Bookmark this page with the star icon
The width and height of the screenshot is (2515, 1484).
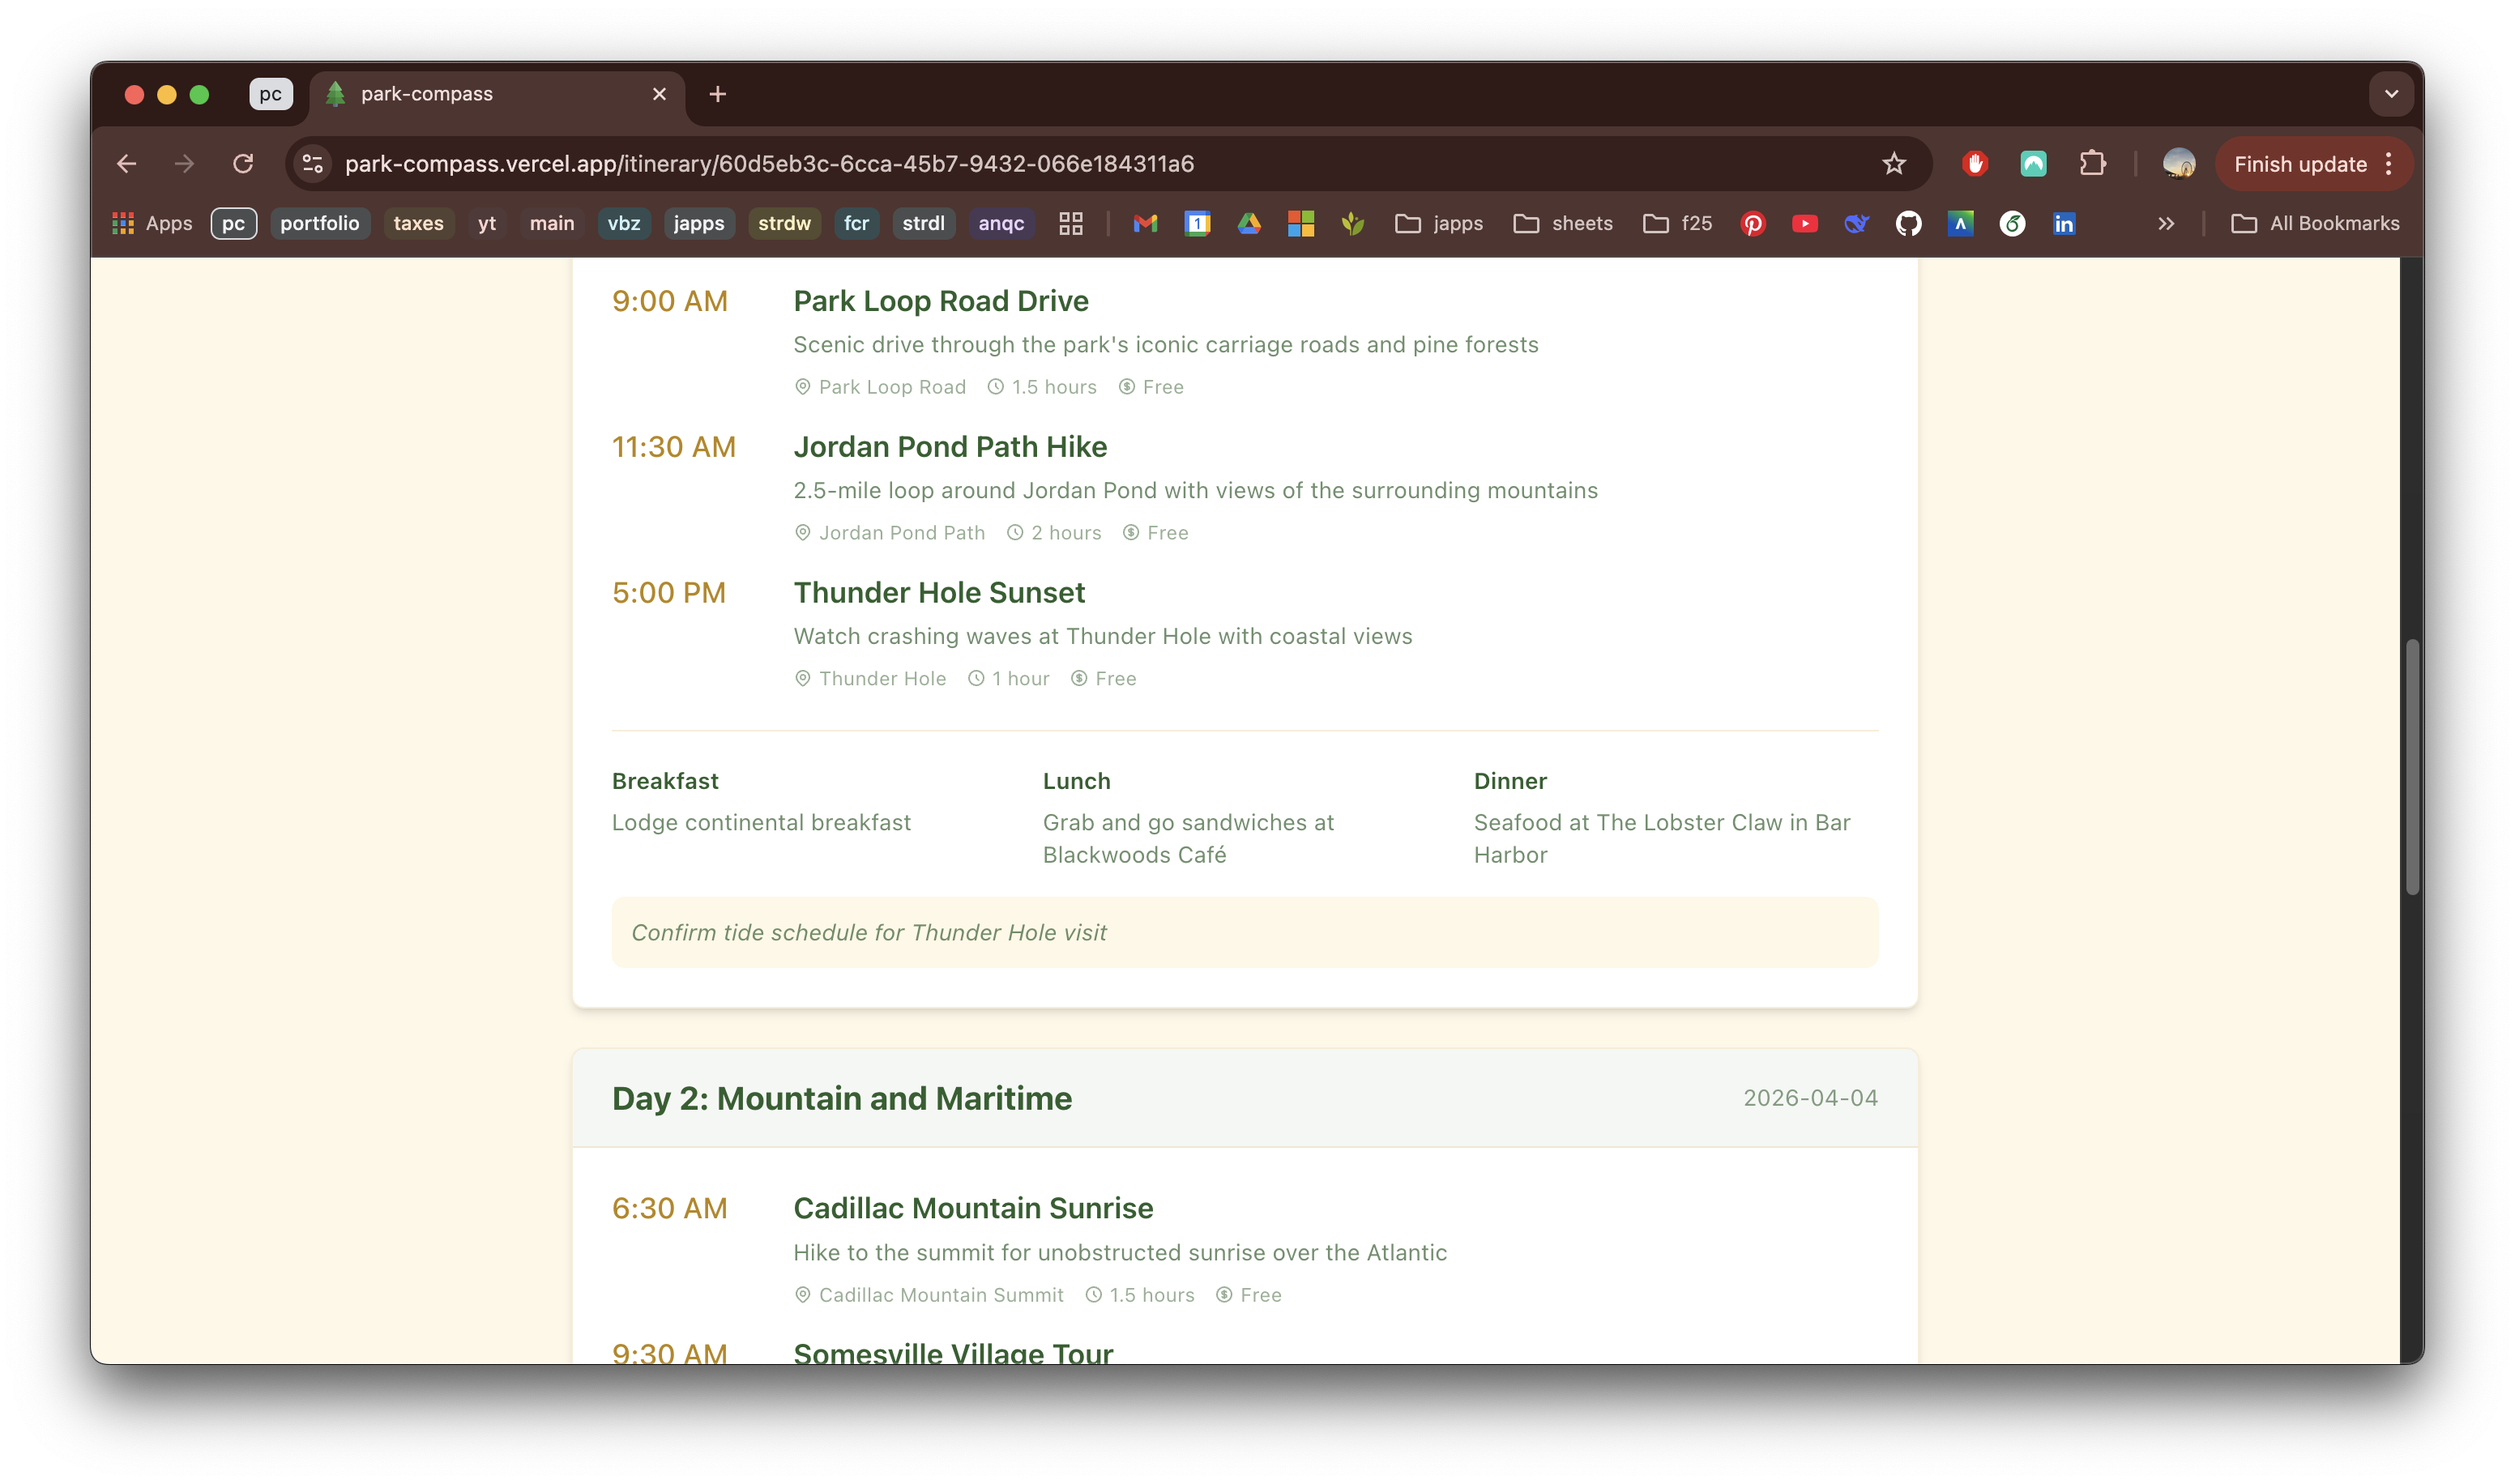pyautogui.click(x=1894, y=164)
